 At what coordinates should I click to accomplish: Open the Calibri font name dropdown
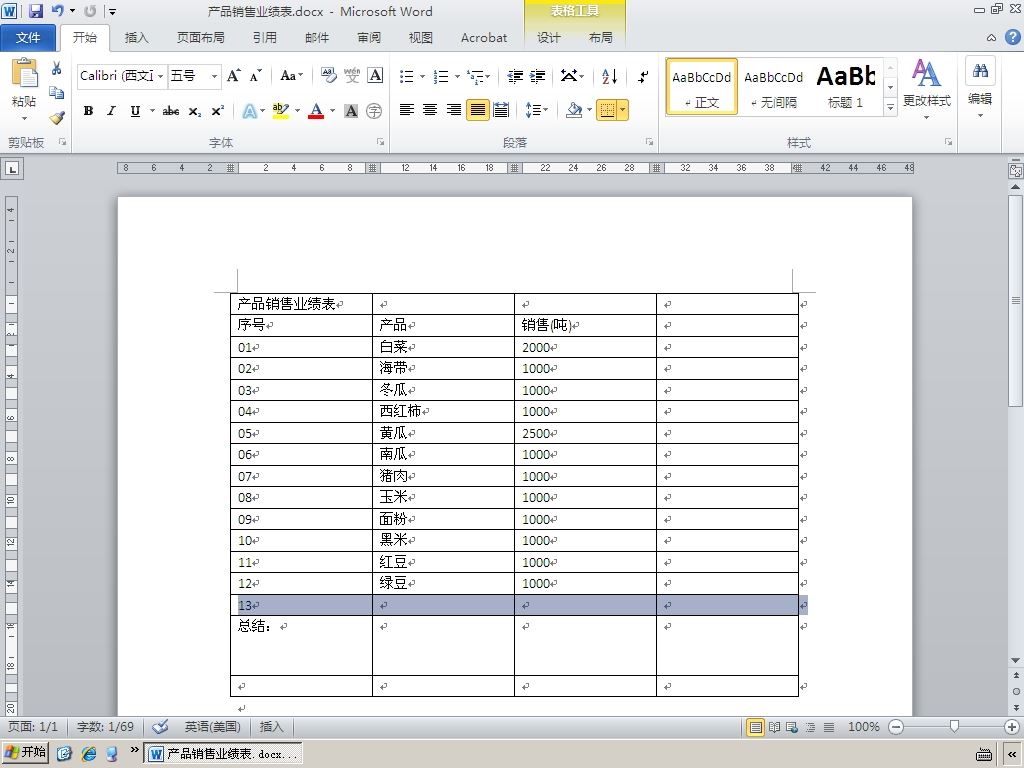tap(161, 76)
